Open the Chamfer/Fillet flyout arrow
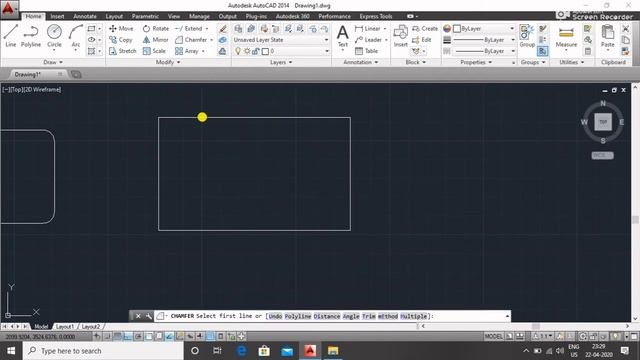 211,40
